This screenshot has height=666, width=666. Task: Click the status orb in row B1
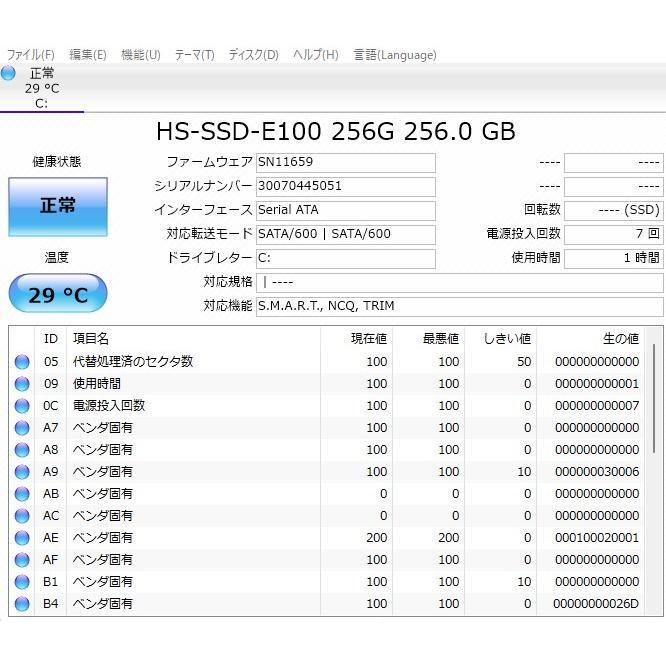pyautogui.click(x=22, y=582)
